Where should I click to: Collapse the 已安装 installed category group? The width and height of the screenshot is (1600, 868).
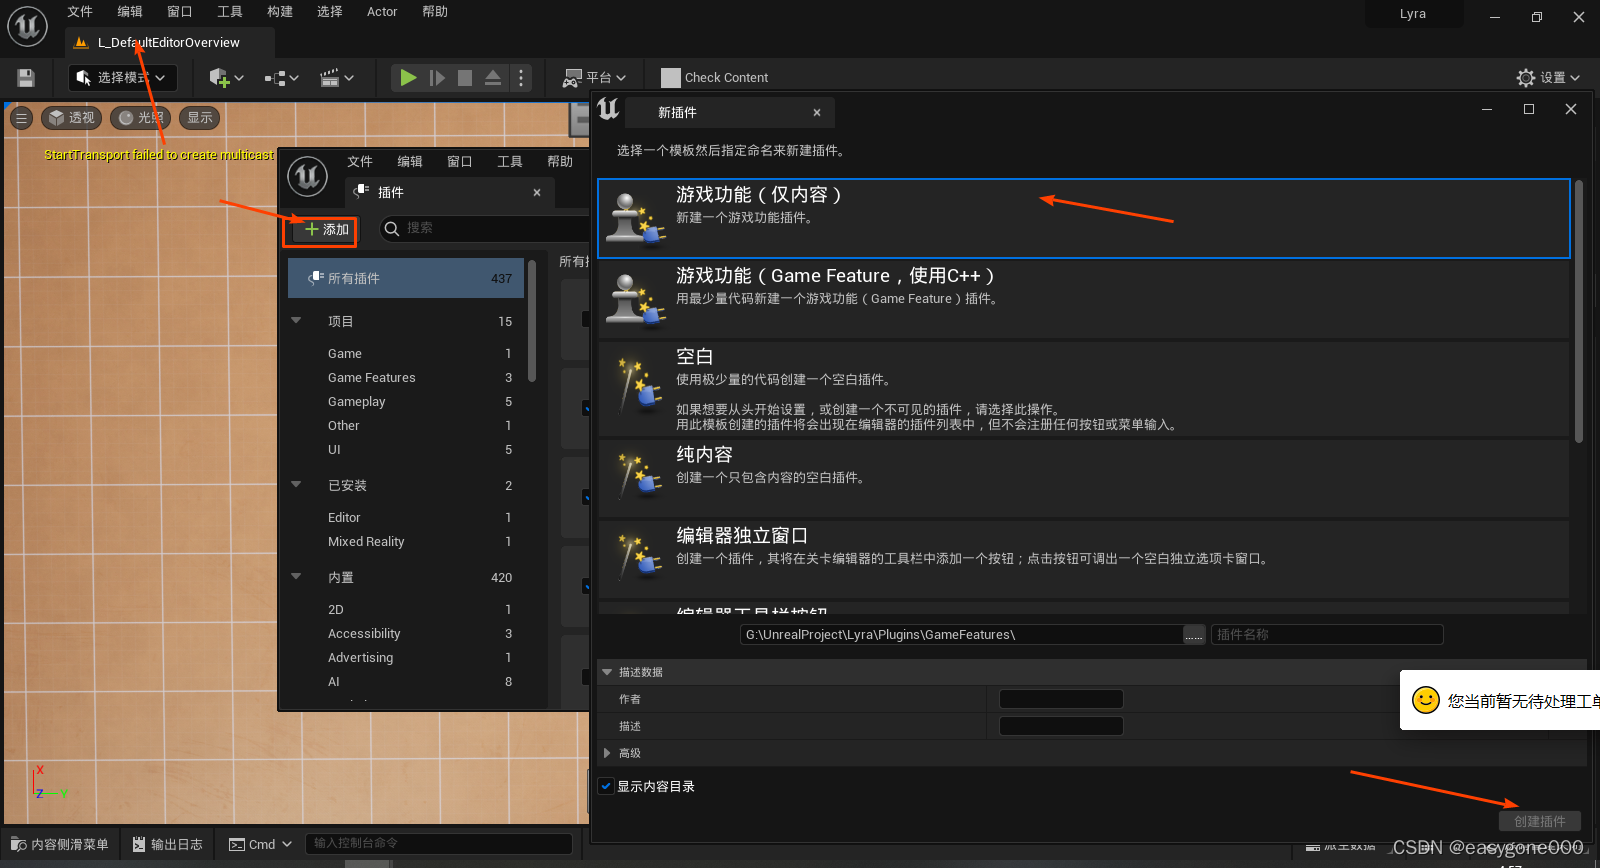296,485
